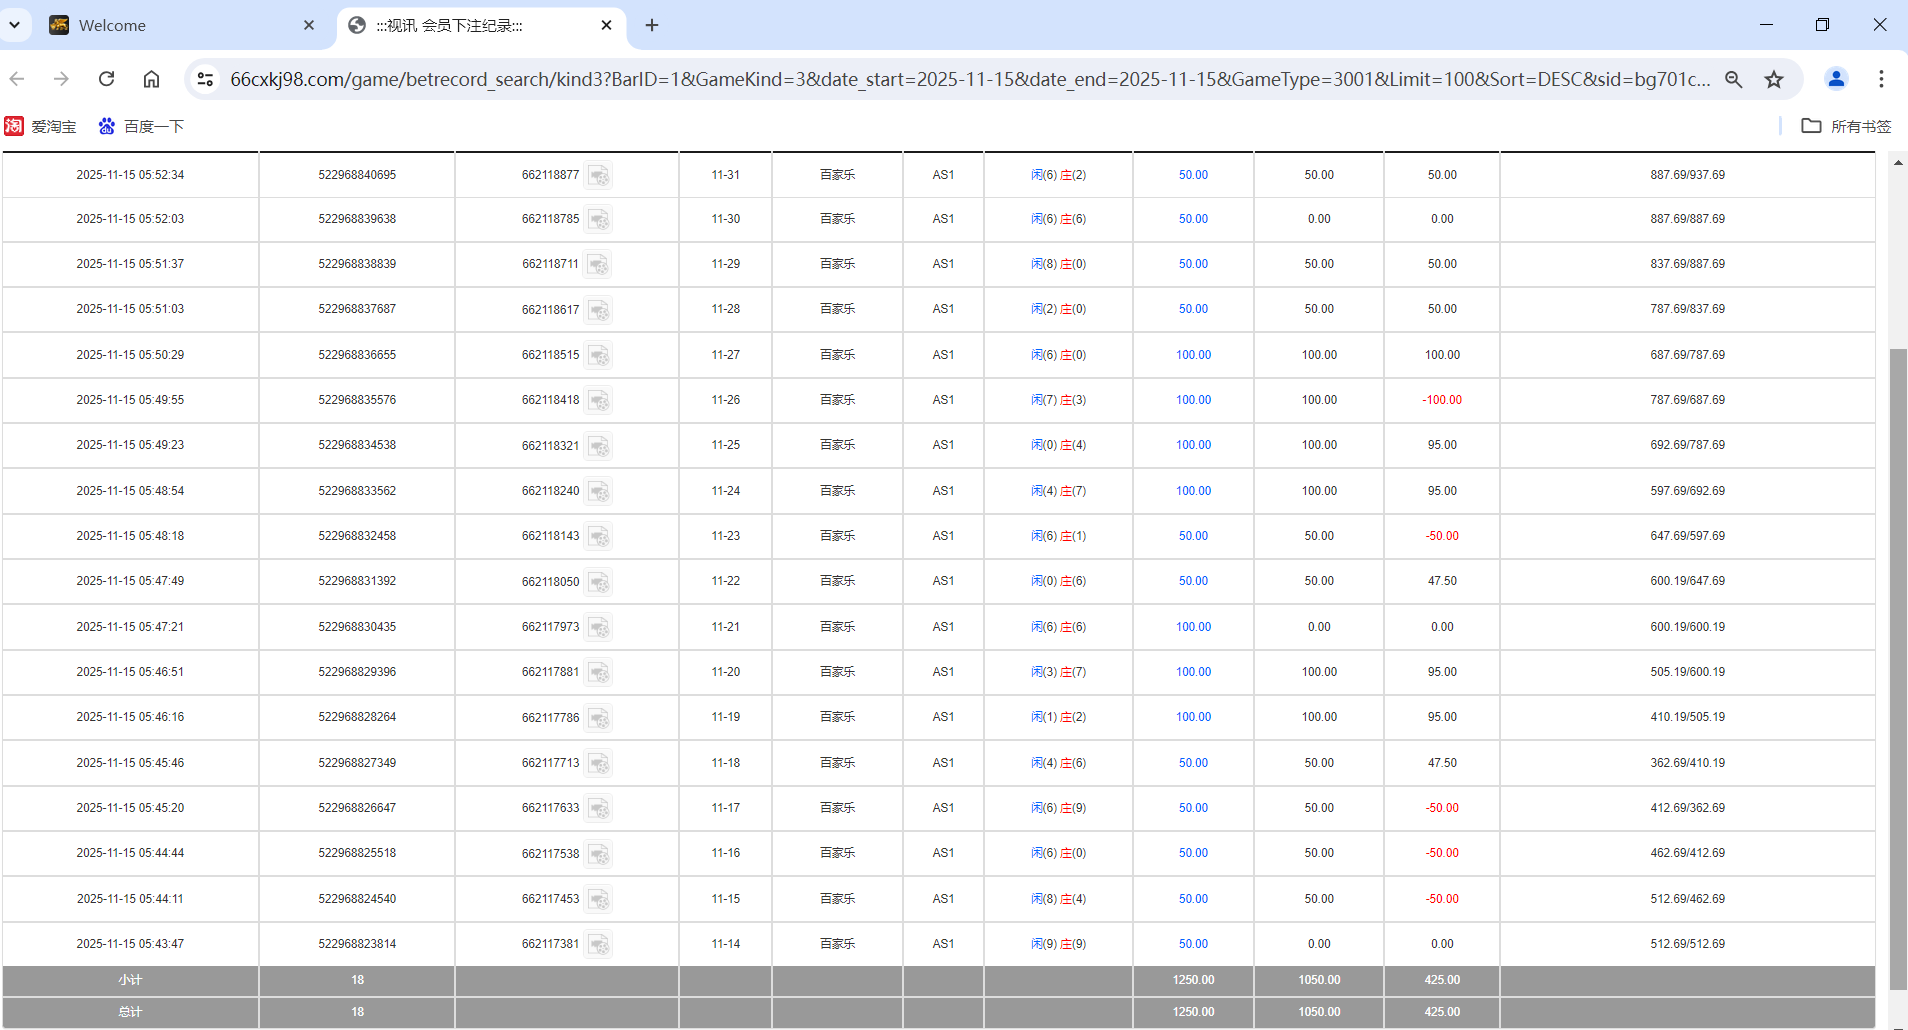Screen dimensions: 1908x1030
Task: Open the 闲(6) 庄(2) bet detail link
Action: [x=1059, y=175]
